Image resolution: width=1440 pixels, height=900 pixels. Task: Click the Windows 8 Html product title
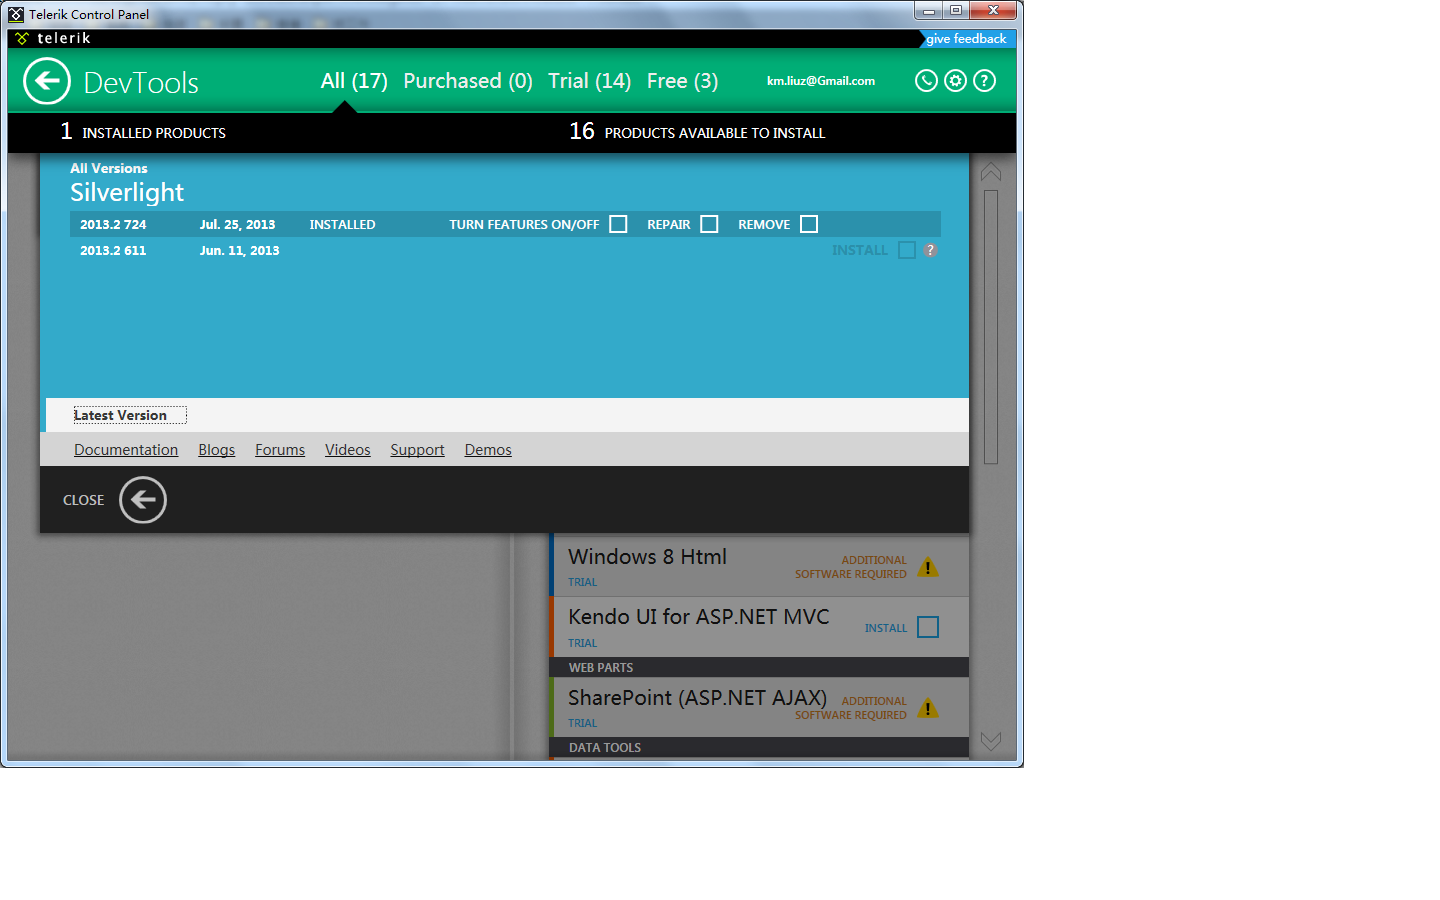pos(647,557)
